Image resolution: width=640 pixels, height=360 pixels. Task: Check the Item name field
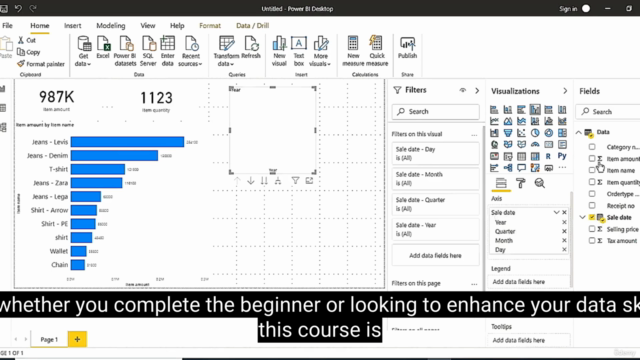pyautogui.click(x=592, y=170)
